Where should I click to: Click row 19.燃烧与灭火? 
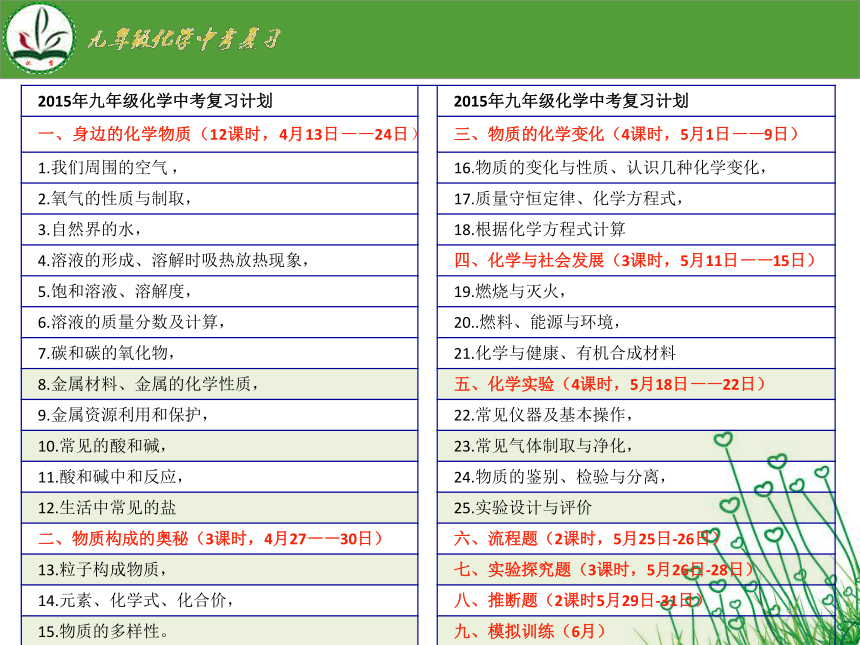[636, 291]
